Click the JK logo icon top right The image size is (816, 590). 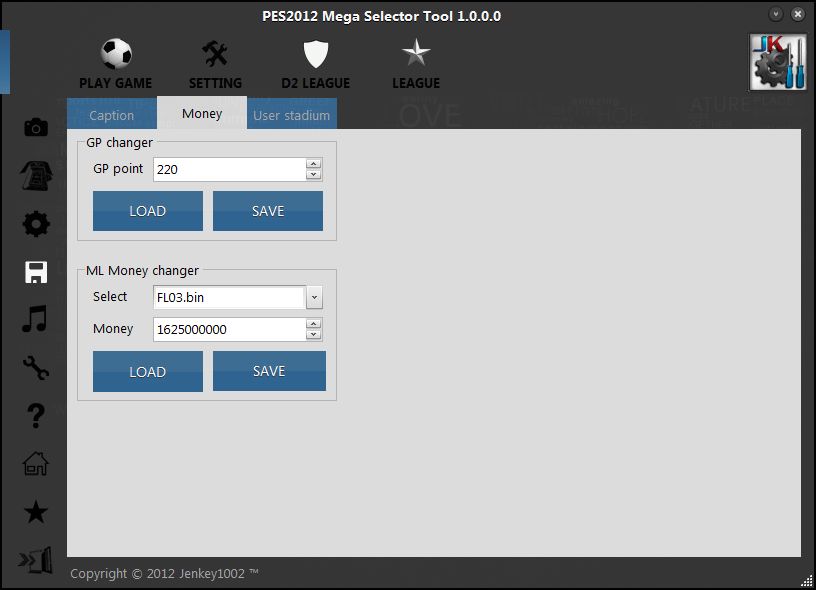(778, 62)
